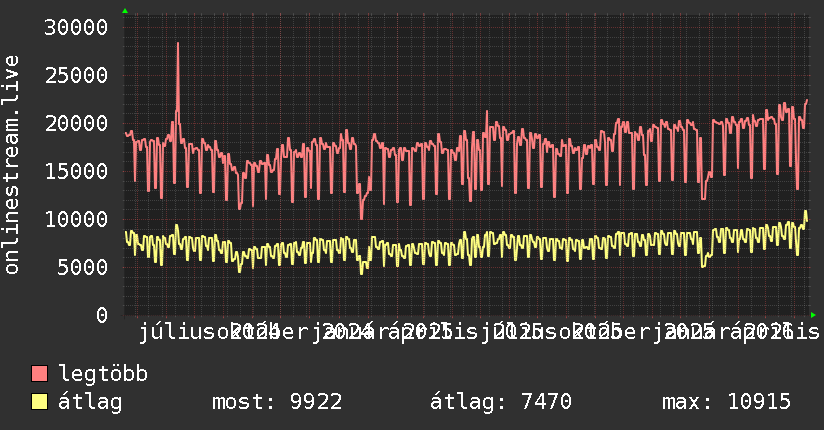824x430 pixels.
Task: Click the onlinestream.live vertical axis title
Action: coord(12,165)
